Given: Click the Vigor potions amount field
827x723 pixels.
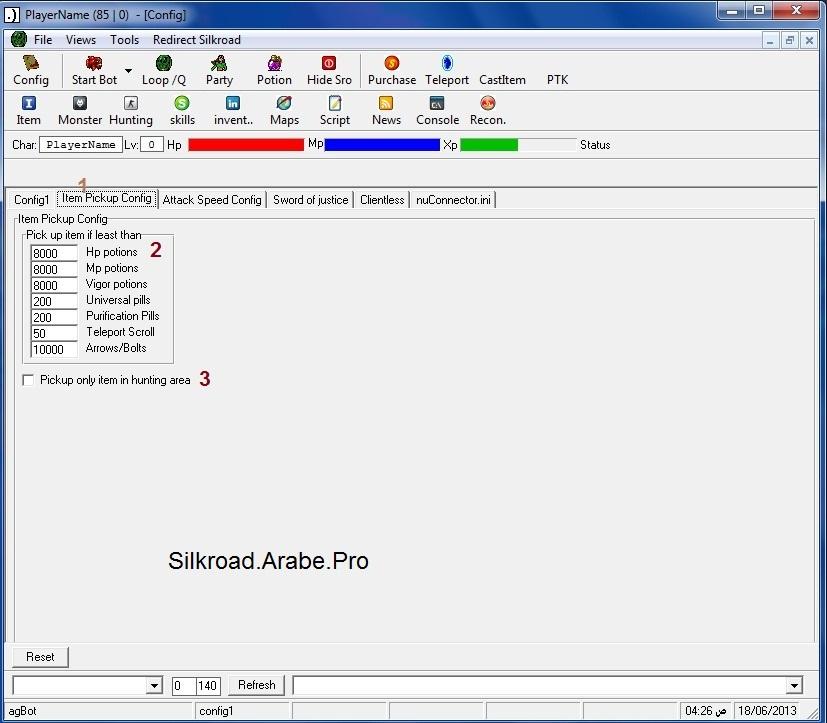Looking at the screenshot, I should 54,285.
